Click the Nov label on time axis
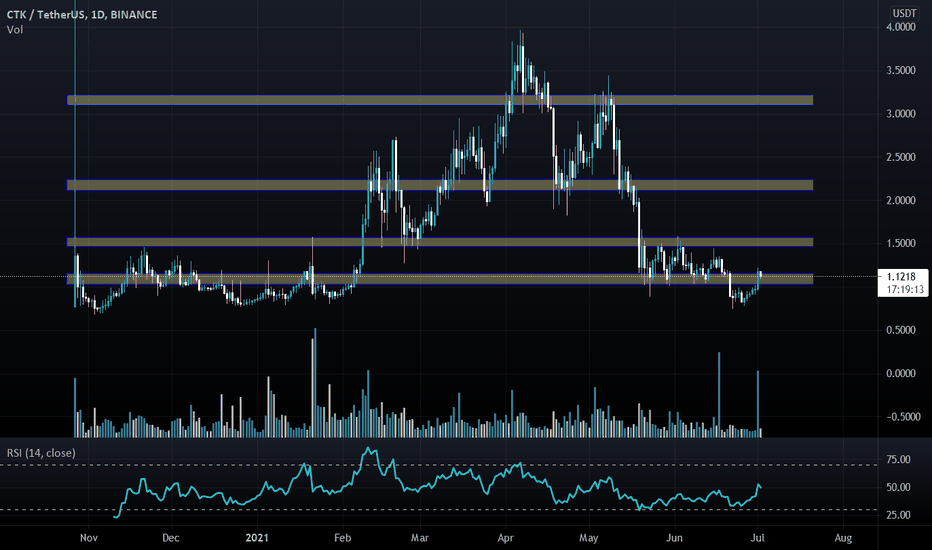 click(x=89, y=538)
